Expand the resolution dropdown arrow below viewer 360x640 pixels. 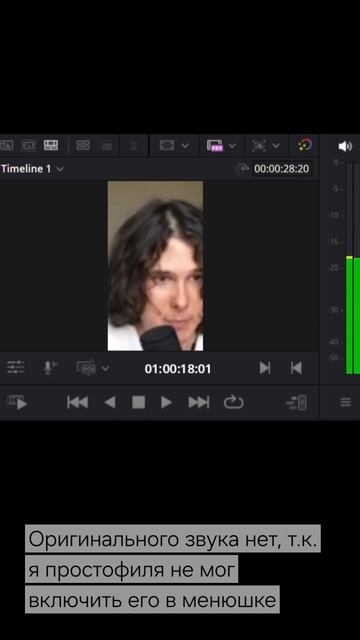(105, 369)
